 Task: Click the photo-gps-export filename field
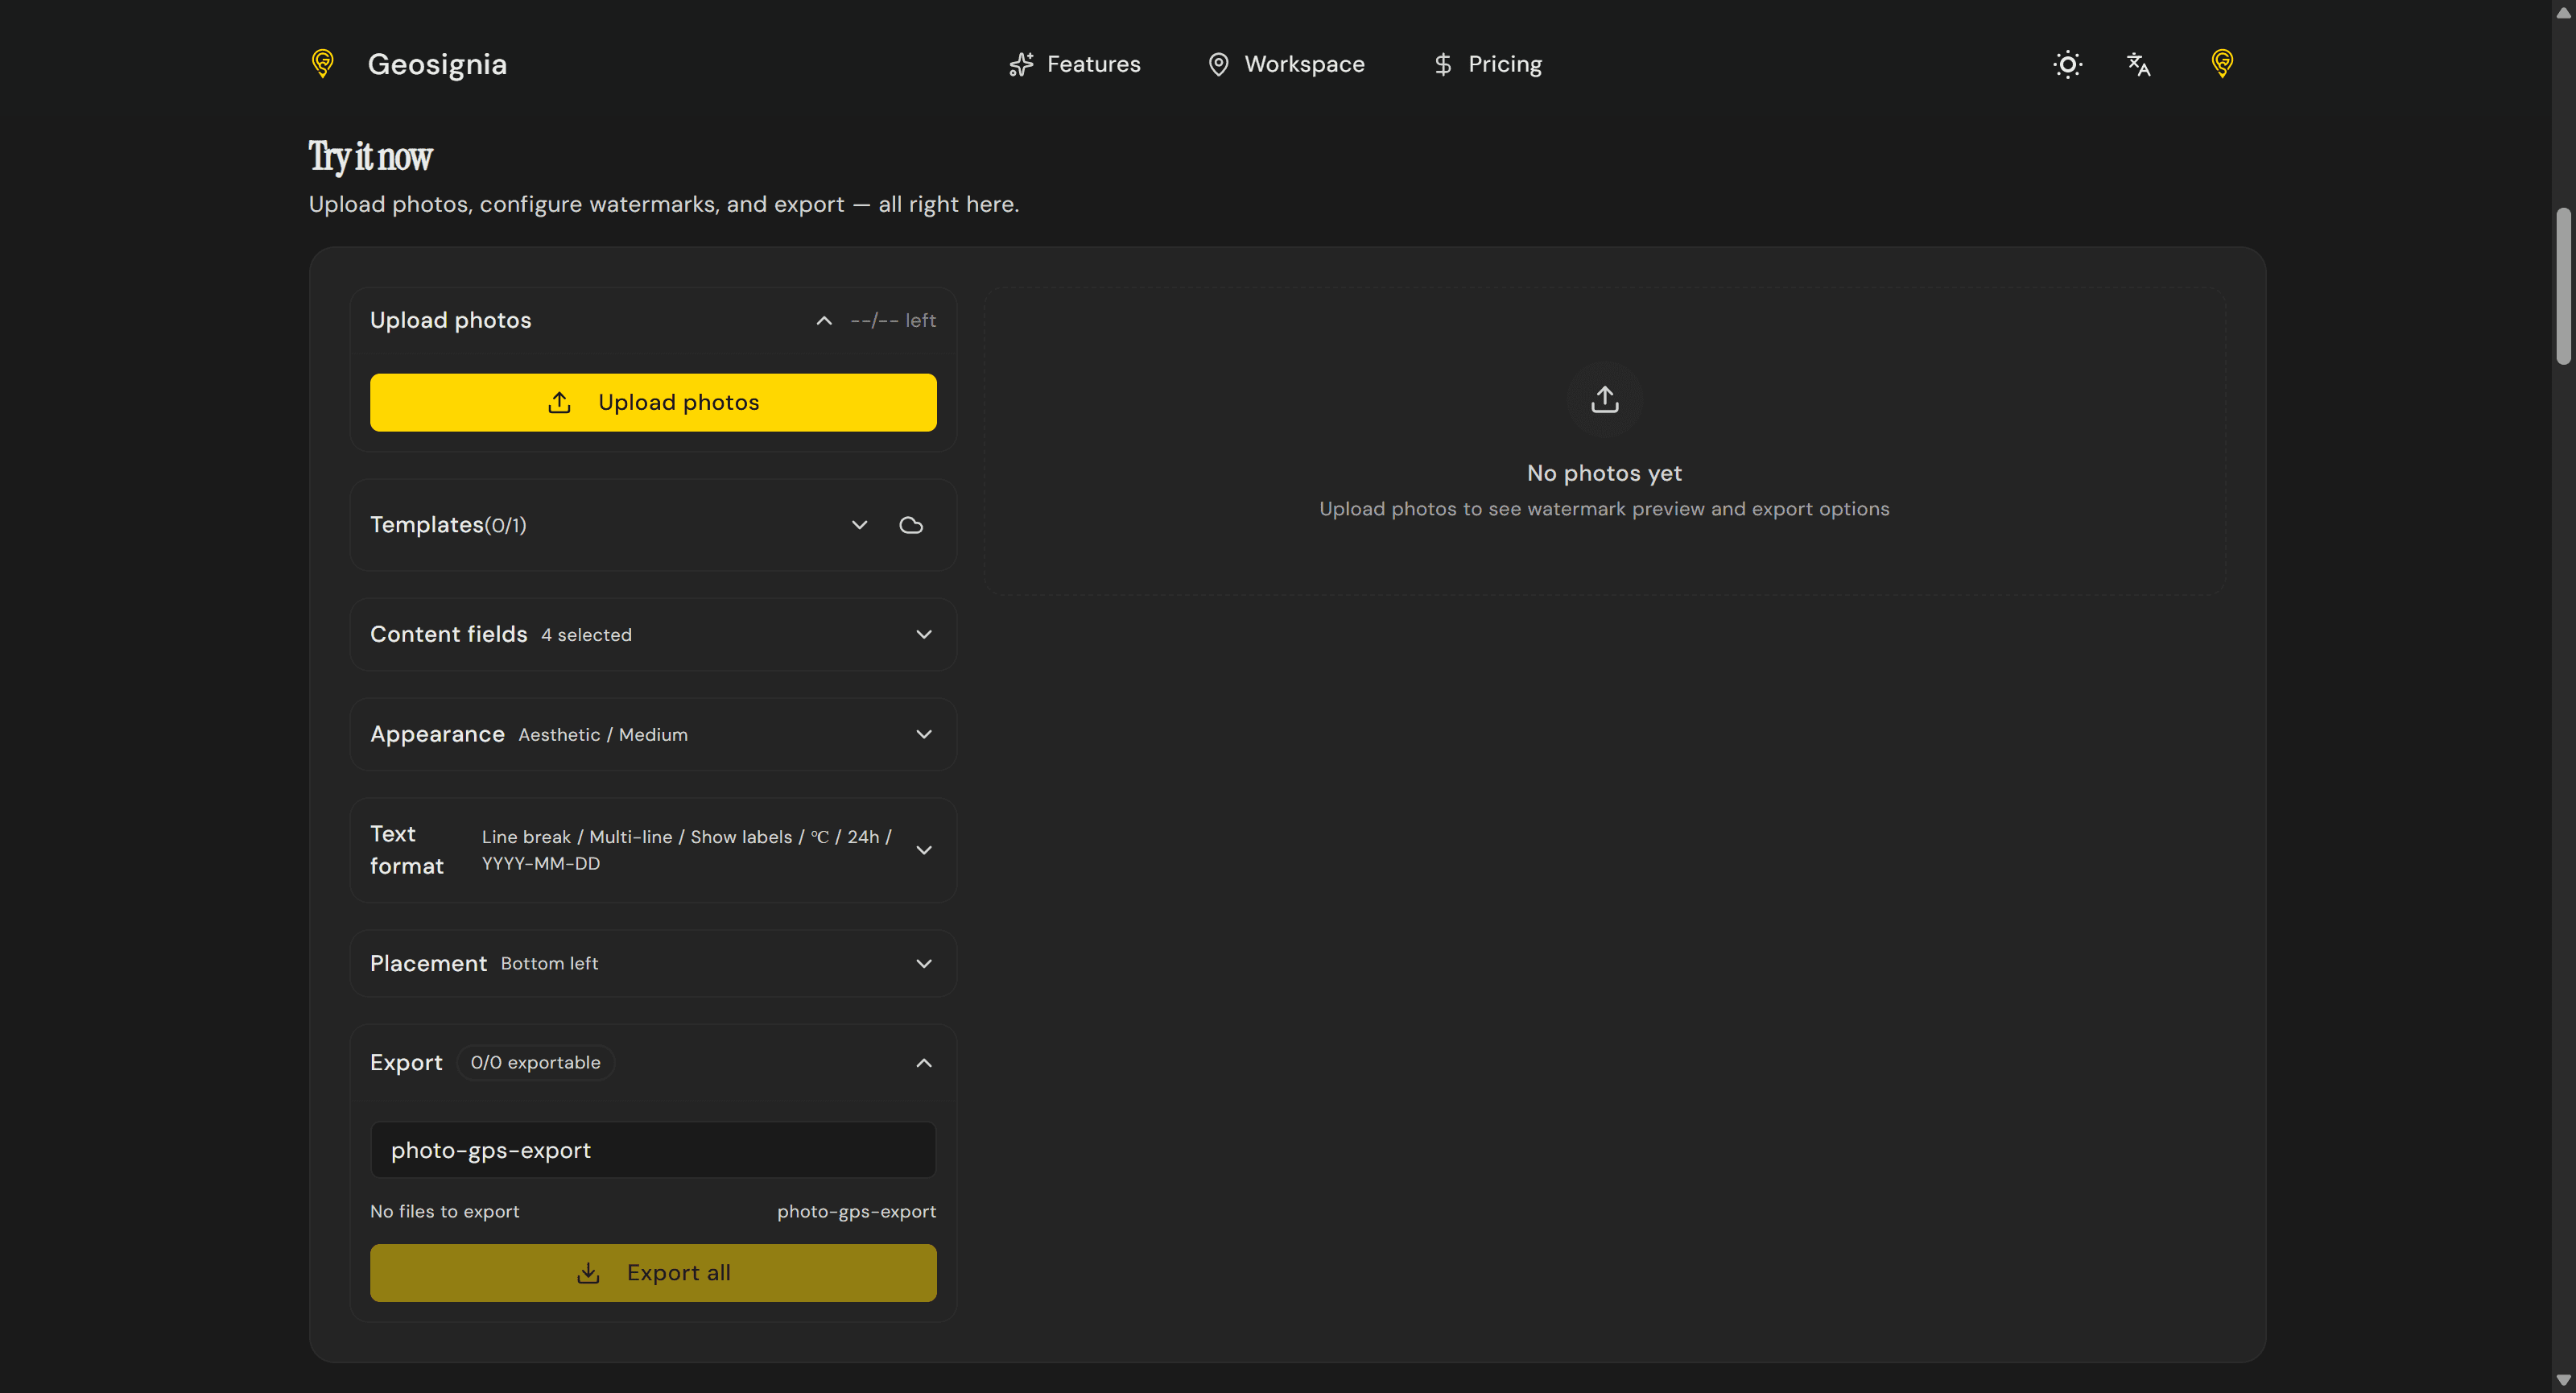coord(653,1150)
